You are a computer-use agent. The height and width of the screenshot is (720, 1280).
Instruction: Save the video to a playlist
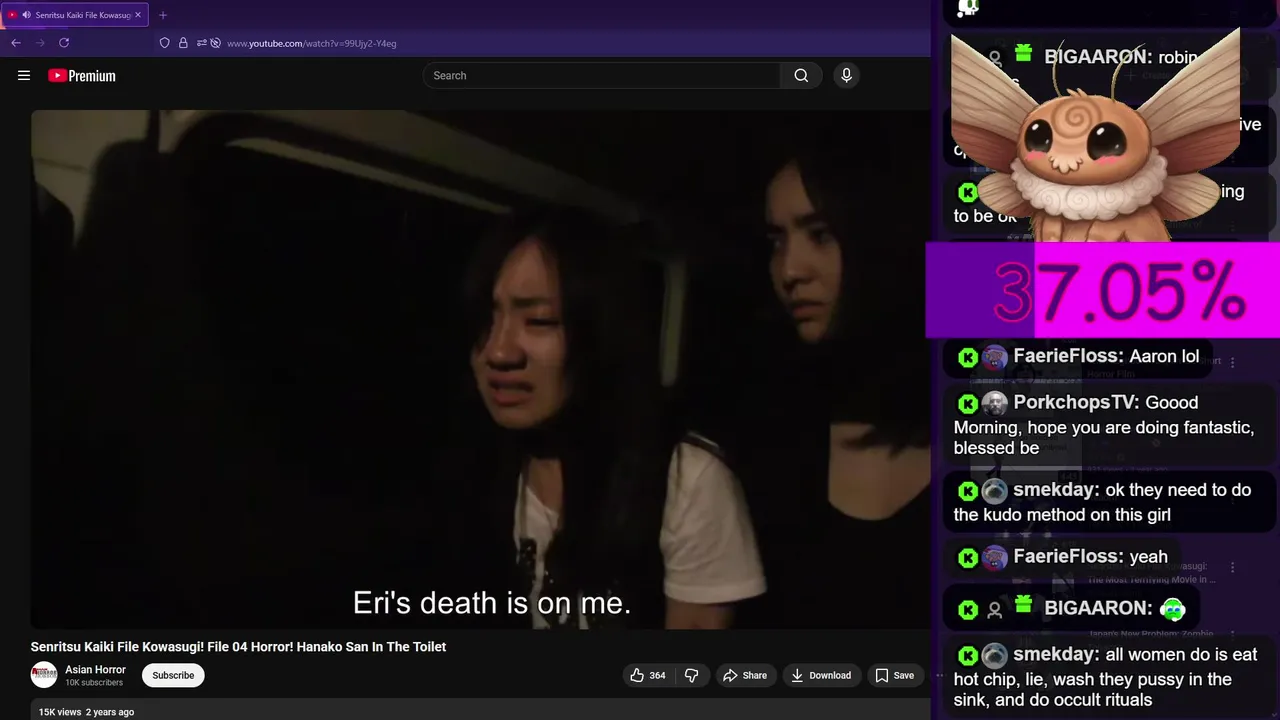click(x=895, y=675)
